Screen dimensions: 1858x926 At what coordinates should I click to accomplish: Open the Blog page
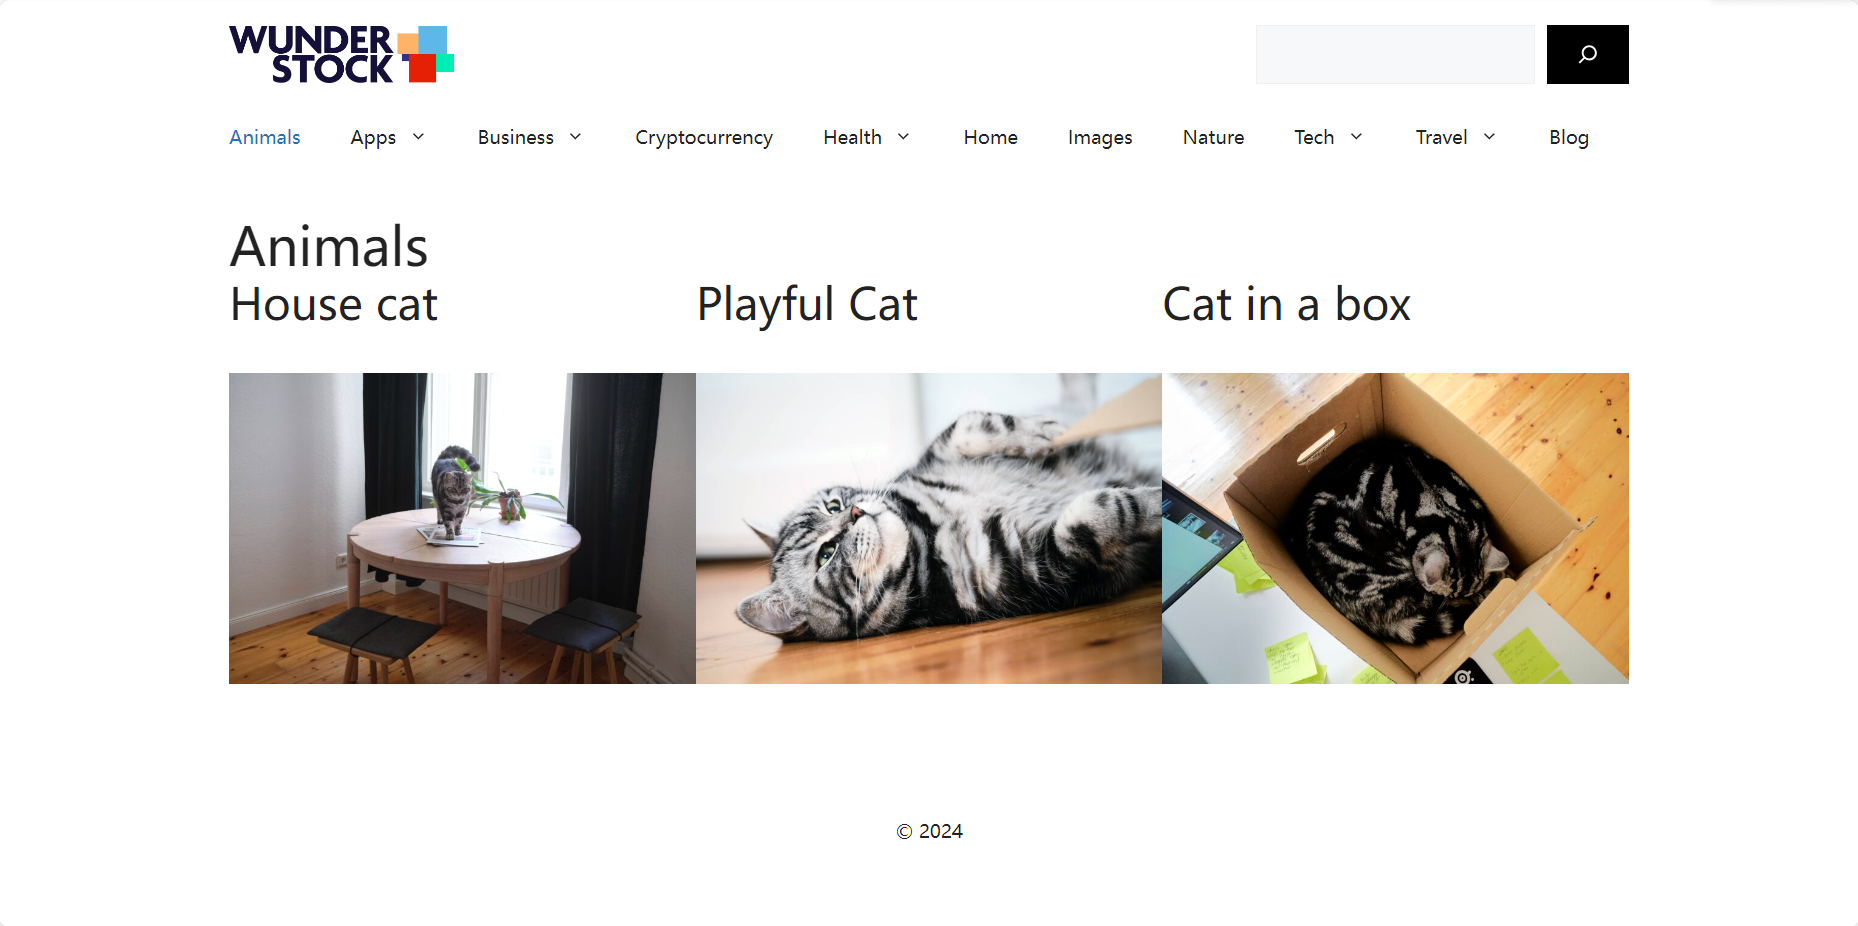coord(1569,137)
